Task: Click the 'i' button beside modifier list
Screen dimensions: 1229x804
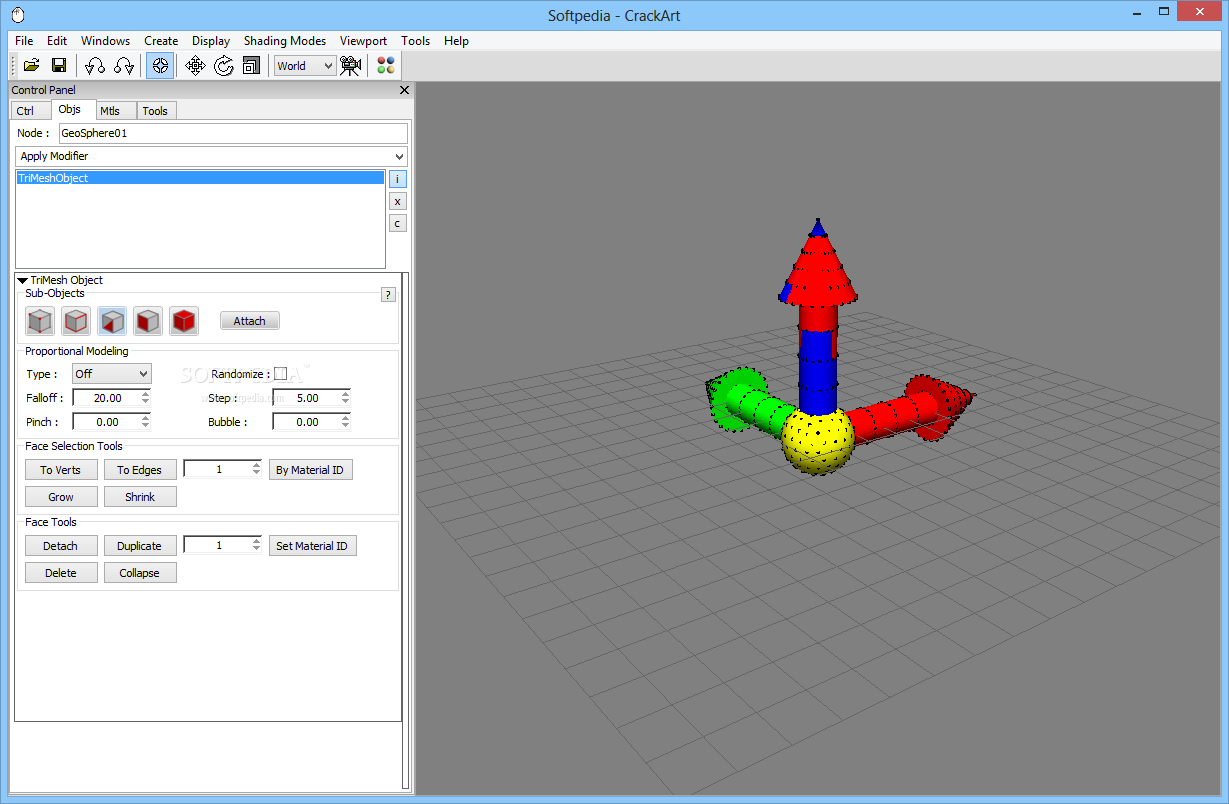Action: pos(398,179)
